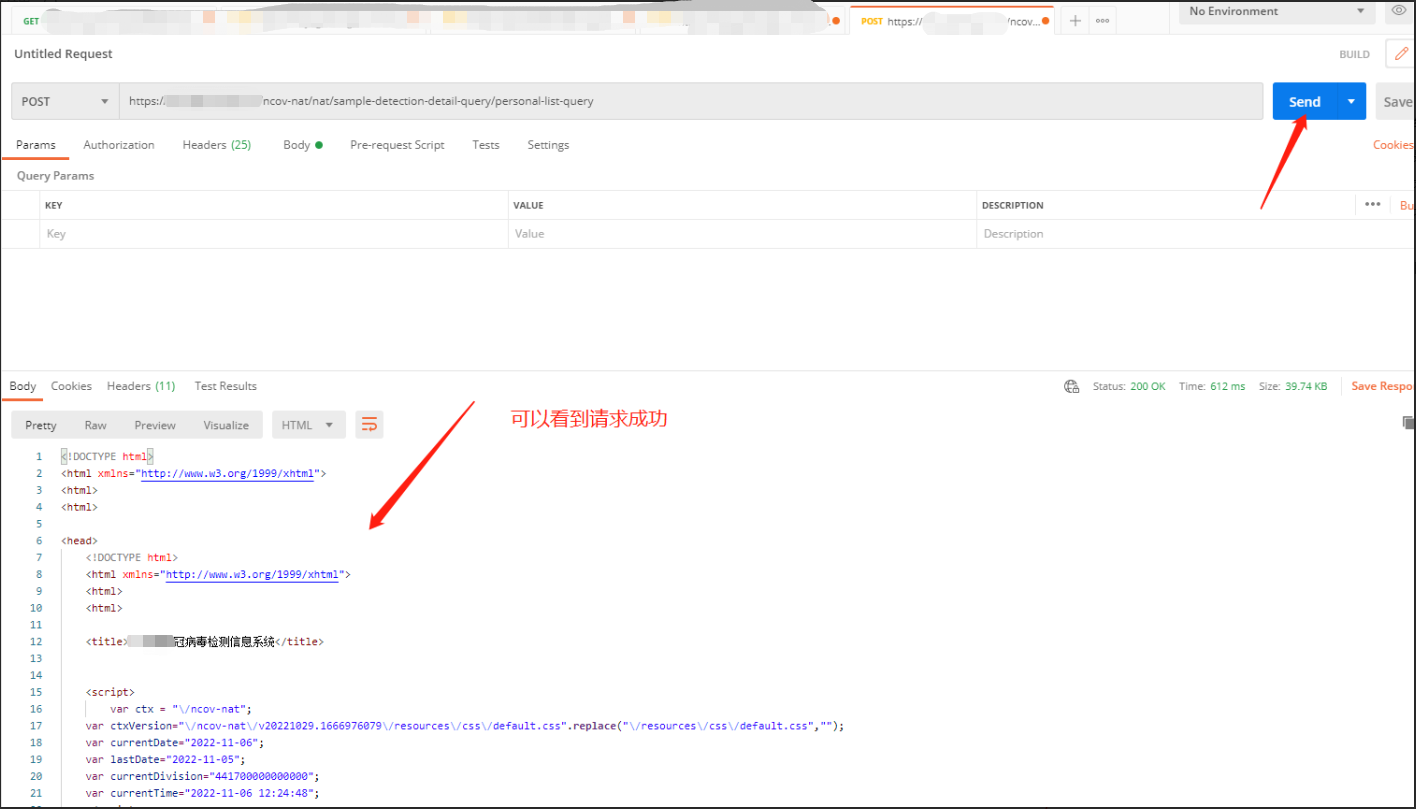Switch to the Test Results tab
Screen dimensions: 1416x809
(226, 386)
